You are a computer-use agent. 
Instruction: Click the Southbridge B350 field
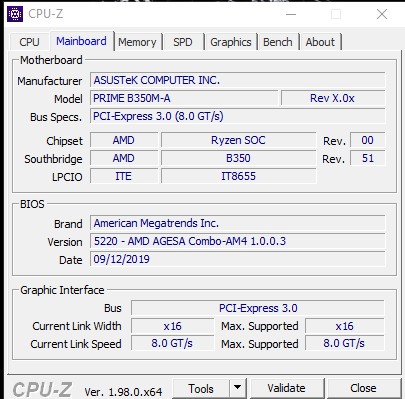pyautogui.click(x=239, y=158)
